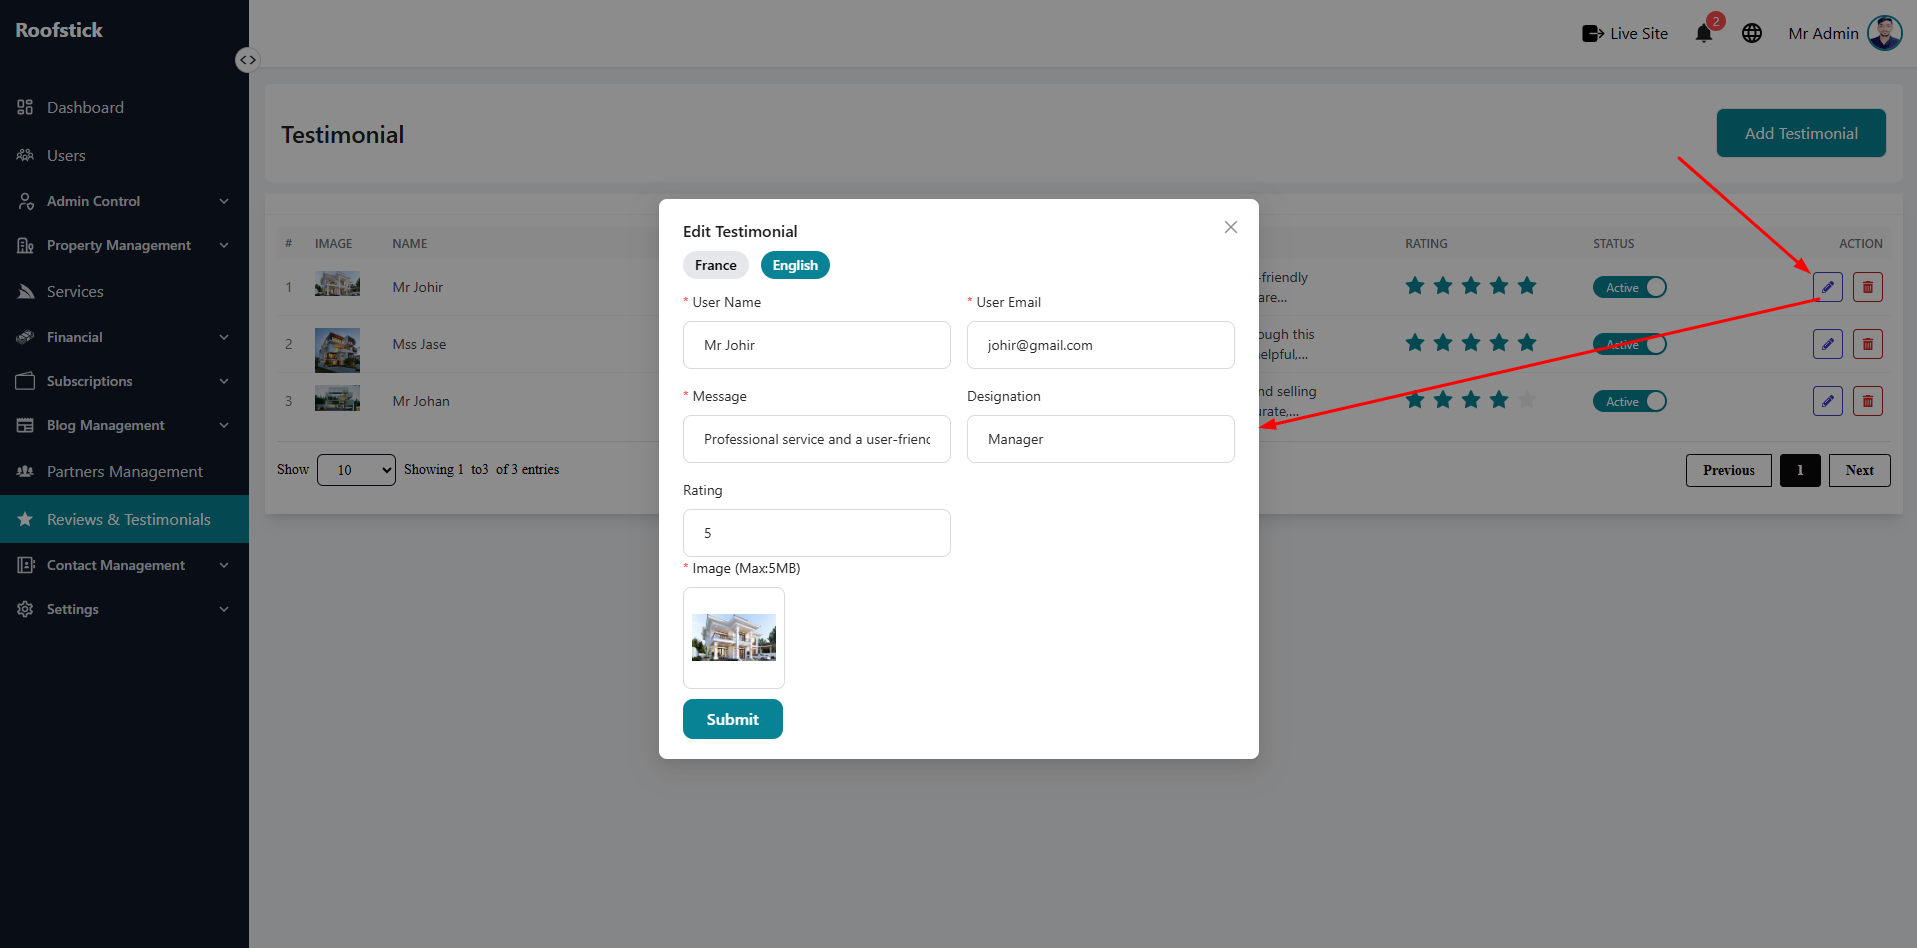This screenshot has width=1917, height=948.
Task: Go to the Next page
Action: (1860, 470)
